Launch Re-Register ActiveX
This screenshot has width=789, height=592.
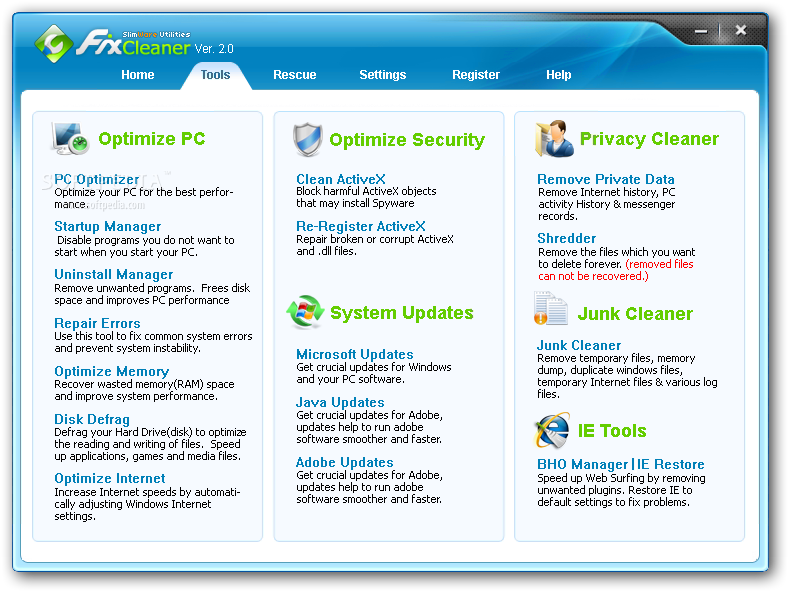361,227
